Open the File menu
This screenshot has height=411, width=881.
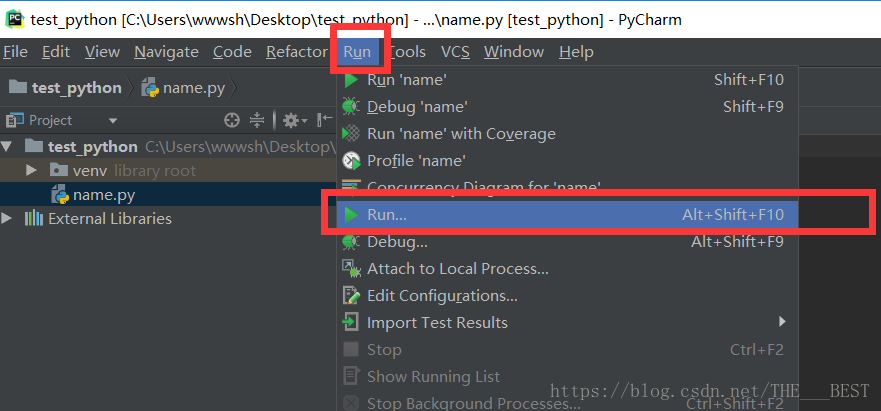click(x=15, y=52)
